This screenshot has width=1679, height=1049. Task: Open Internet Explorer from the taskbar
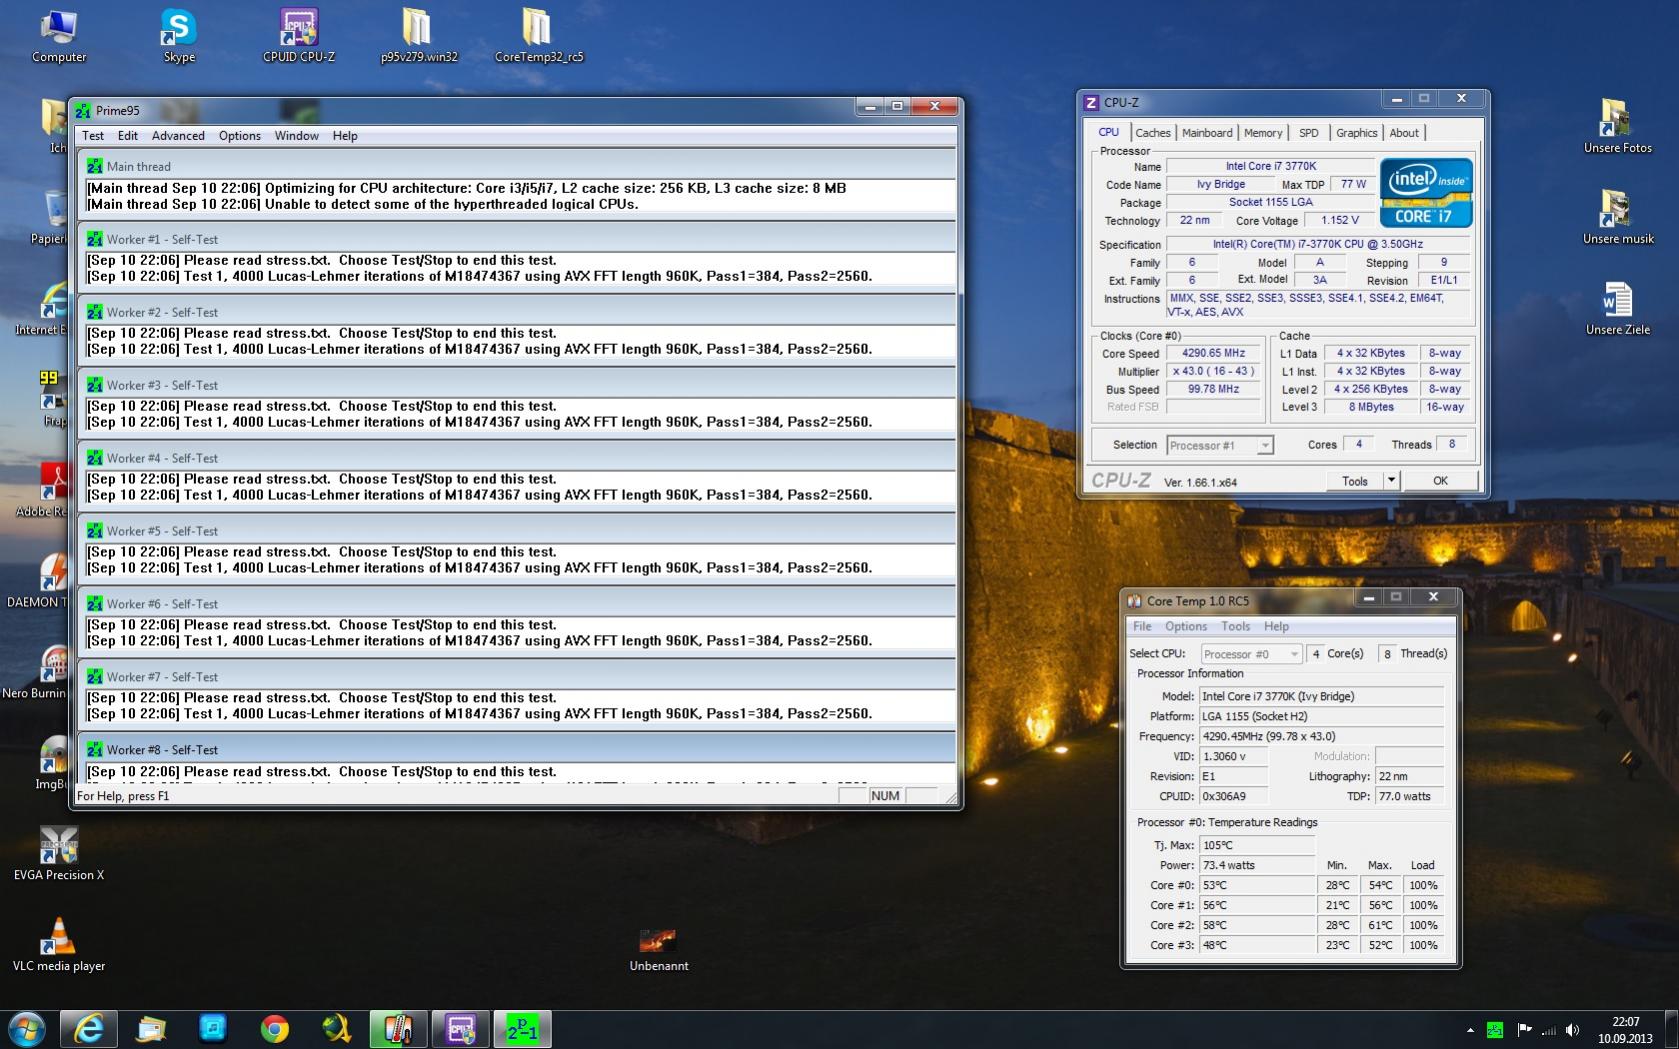(x=89, y=1029)
